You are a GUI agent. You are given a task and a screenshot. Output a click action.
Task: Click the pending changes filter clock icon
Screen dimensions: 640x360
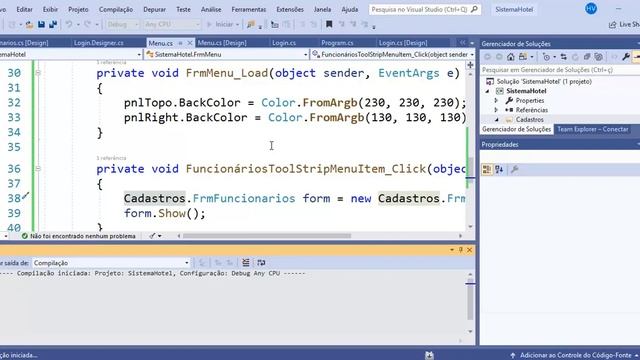546,57
